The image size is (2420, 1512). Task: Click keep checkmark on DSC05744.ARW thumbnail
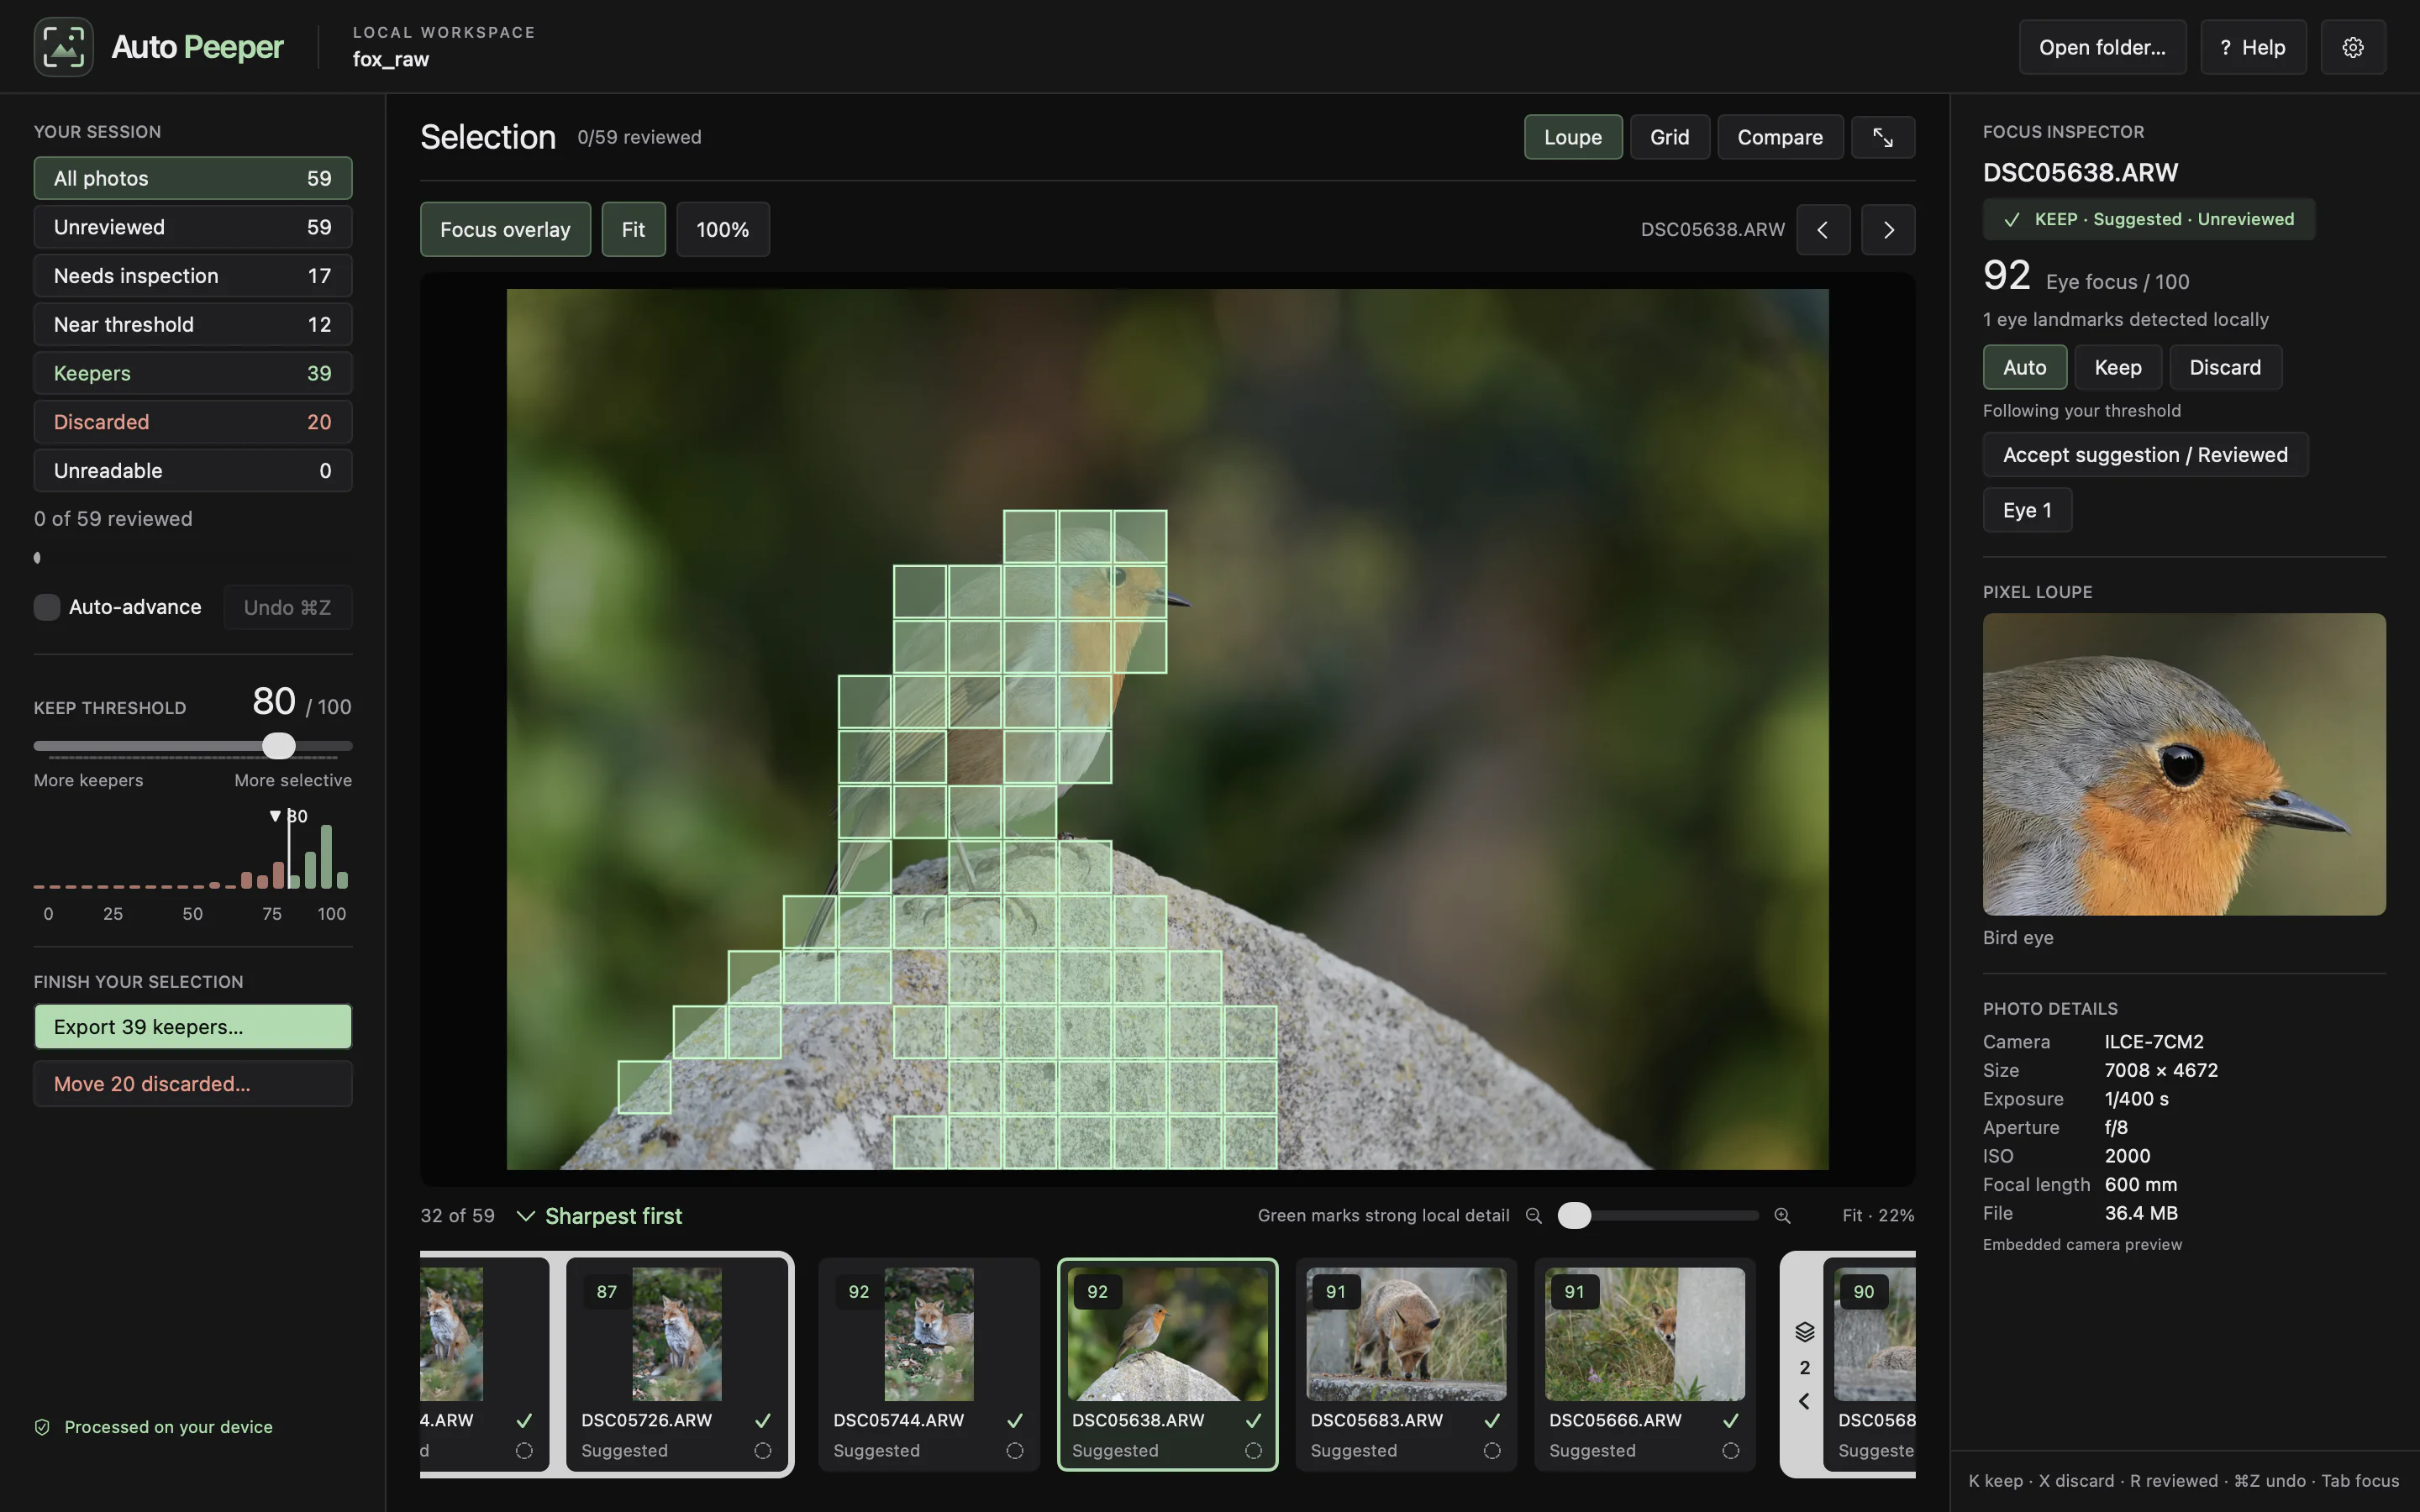click(x=1014, y=1420)
